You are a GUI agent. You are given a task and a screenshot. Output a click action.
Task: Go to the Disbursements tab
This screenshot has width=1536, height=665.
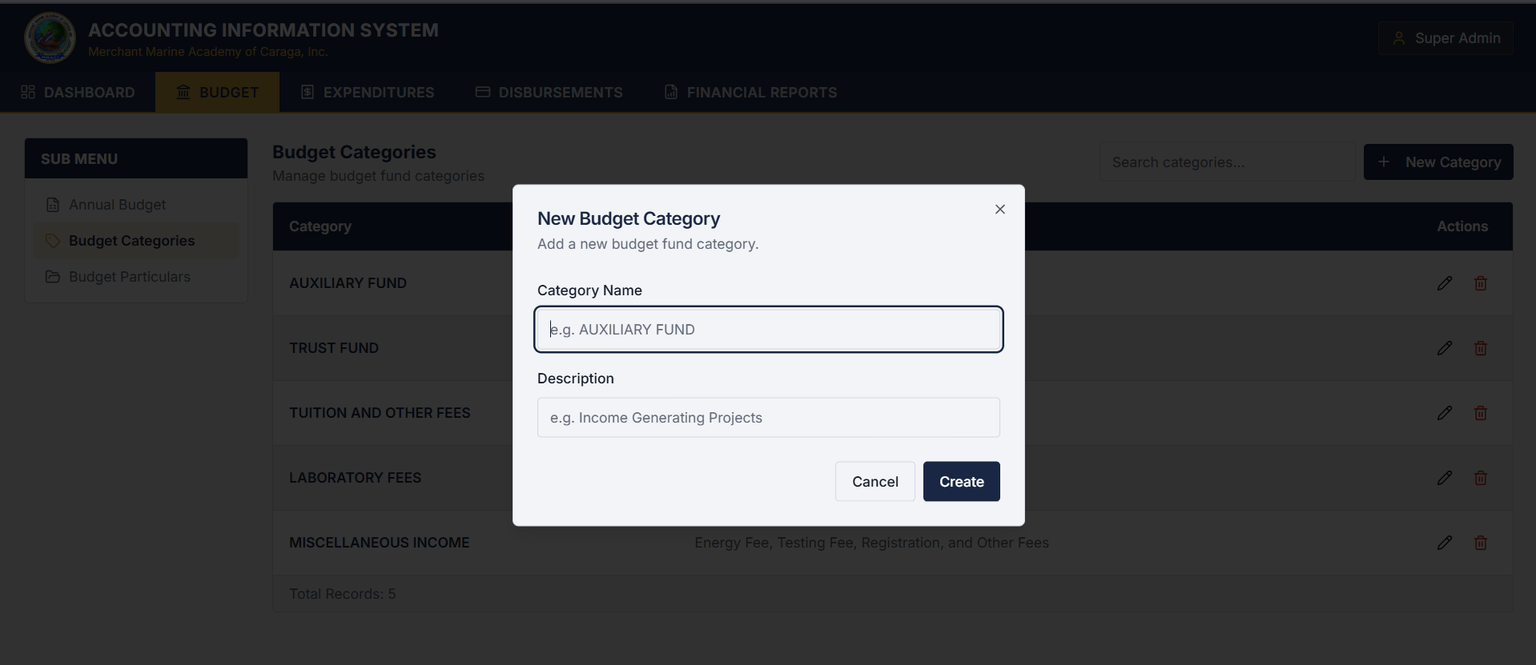tap(549, 92)
